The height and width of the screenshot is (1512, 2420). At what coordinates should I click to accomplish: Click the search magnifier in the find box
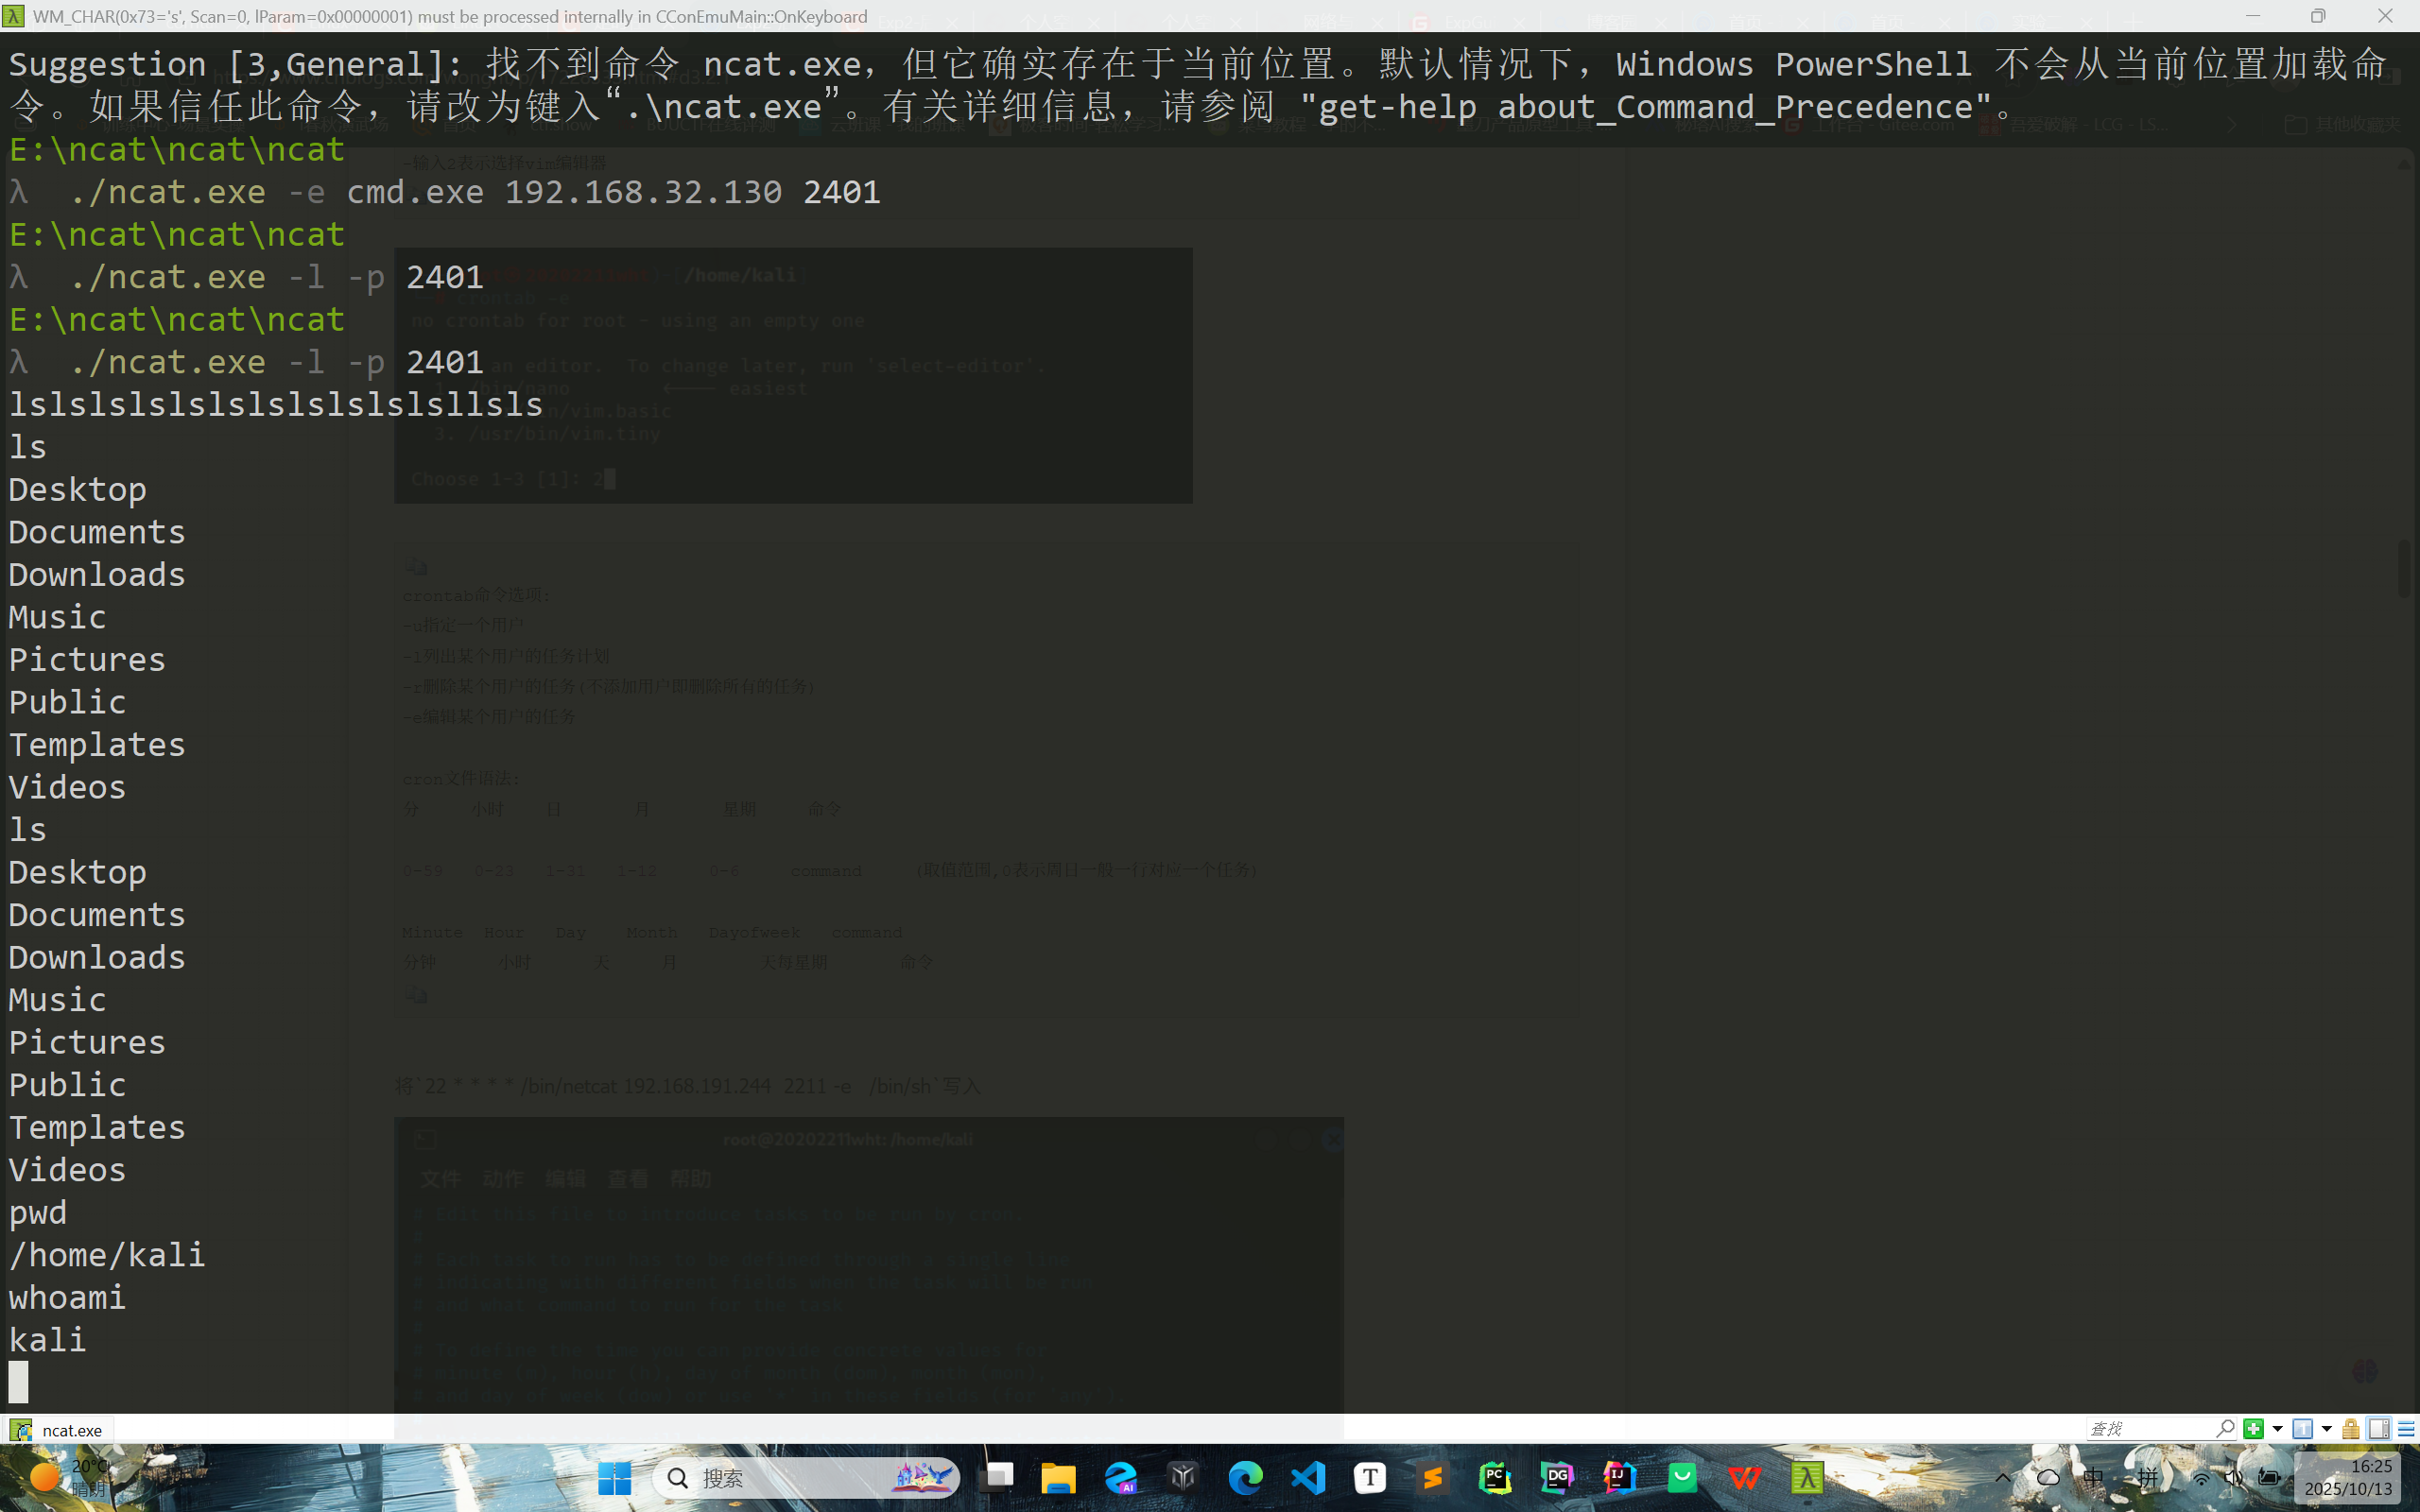pos(2225,1429)
